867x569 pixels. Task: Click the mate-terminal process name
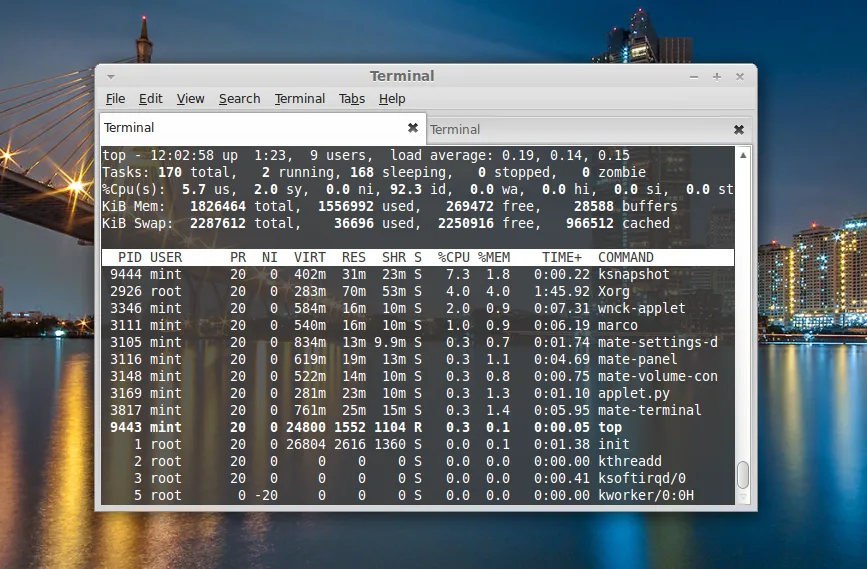650,410
